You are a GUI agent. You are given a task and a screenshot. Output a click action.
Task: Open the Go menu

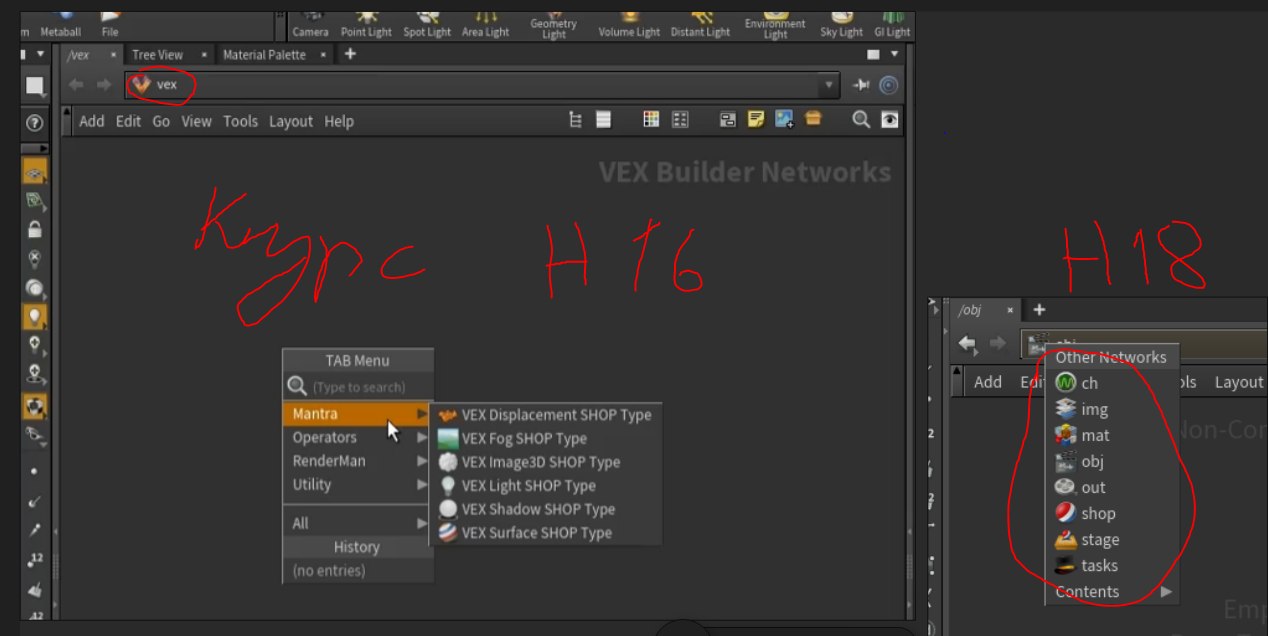pos(161,121)
